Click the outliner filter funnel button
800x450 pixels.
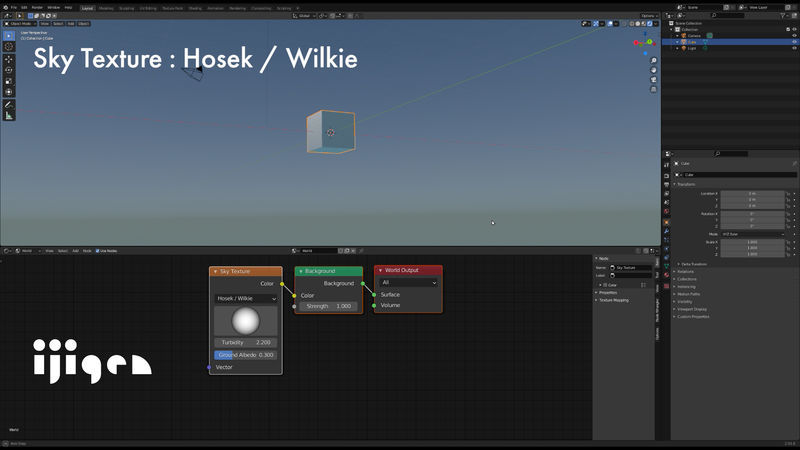click(x=783, y=16)
